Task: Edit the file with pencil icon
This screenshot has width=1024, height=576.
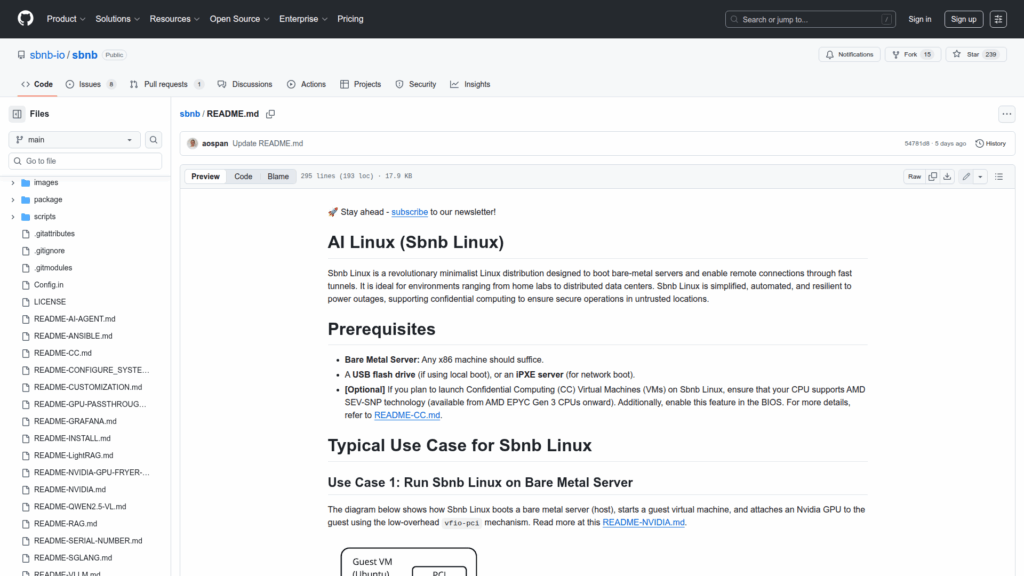Action: click(966, 176)
